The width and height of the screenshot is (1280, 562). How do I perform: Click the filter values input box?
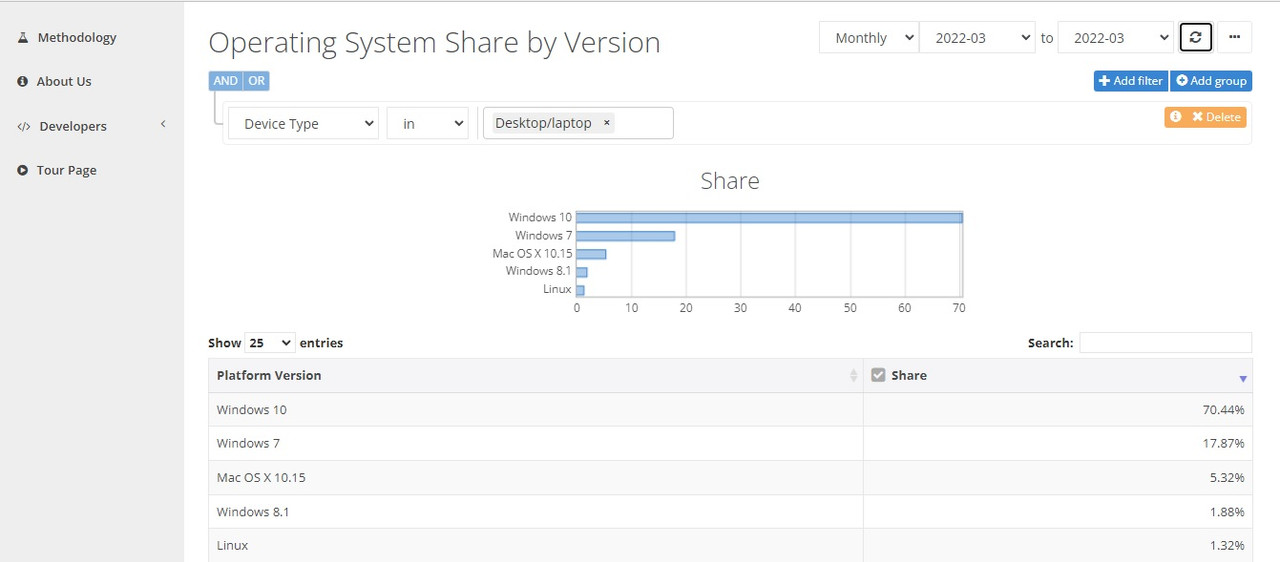[x=578, y=123]
